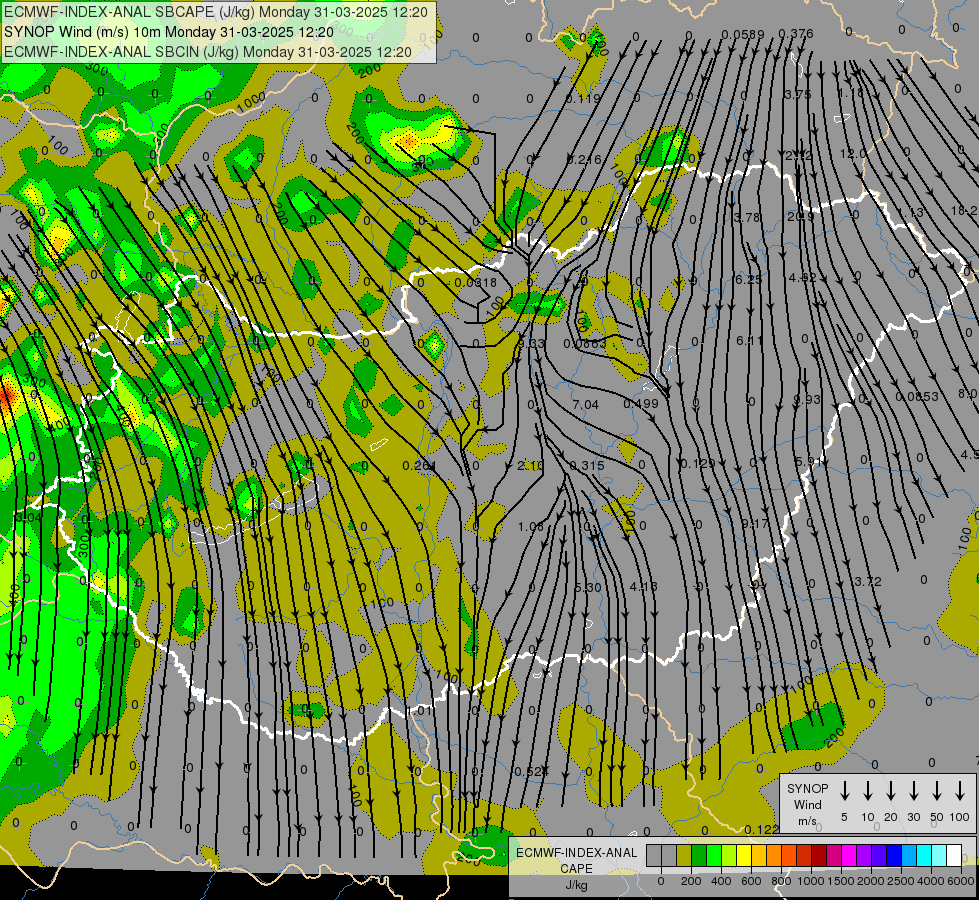Click the wind arrow above the 100 label
Screen dimensions: 979x900
point(960,791)
